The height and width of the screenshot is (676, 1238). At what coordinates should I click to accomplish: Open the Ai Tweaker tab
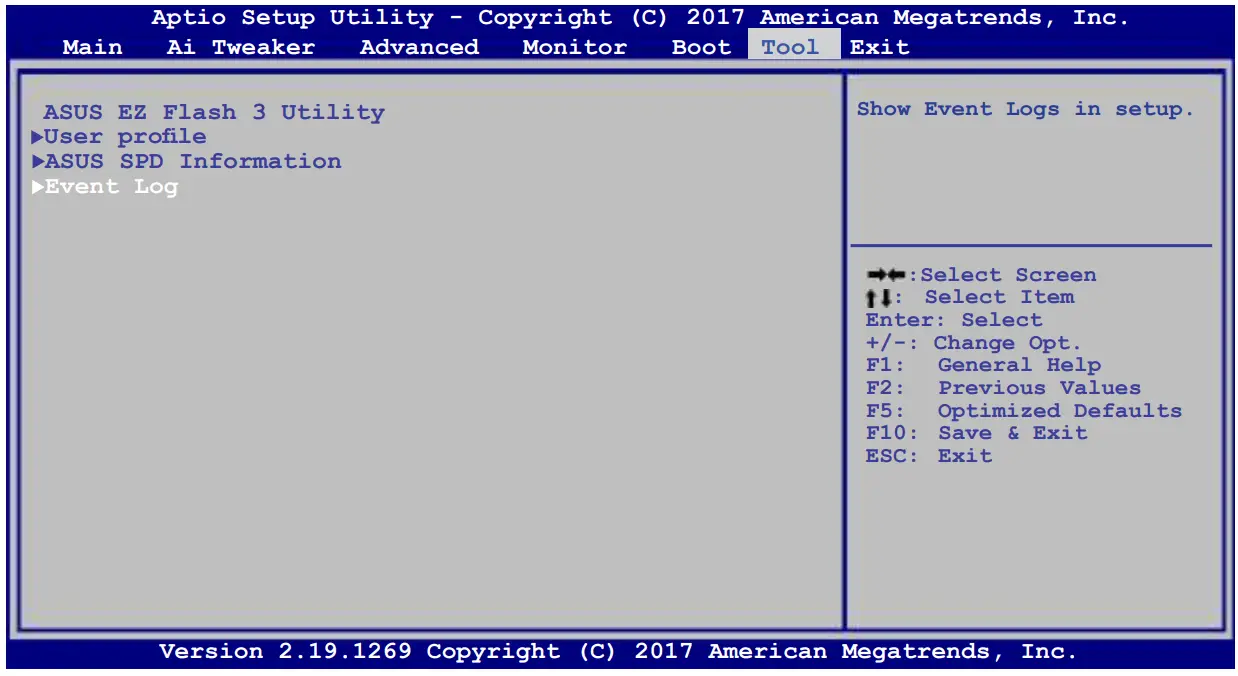(x=240, y=46)
